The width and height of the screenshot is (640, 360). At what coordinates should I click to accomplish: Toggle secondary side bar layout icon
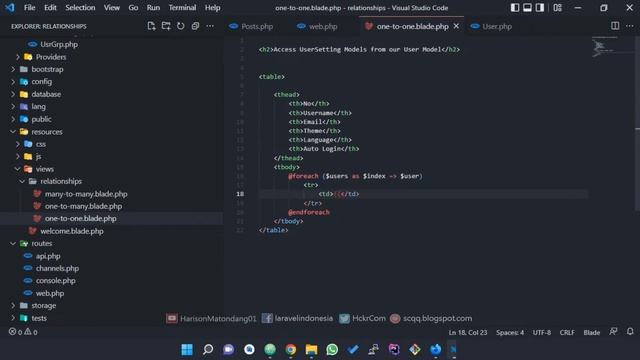[x=540, y=8]
